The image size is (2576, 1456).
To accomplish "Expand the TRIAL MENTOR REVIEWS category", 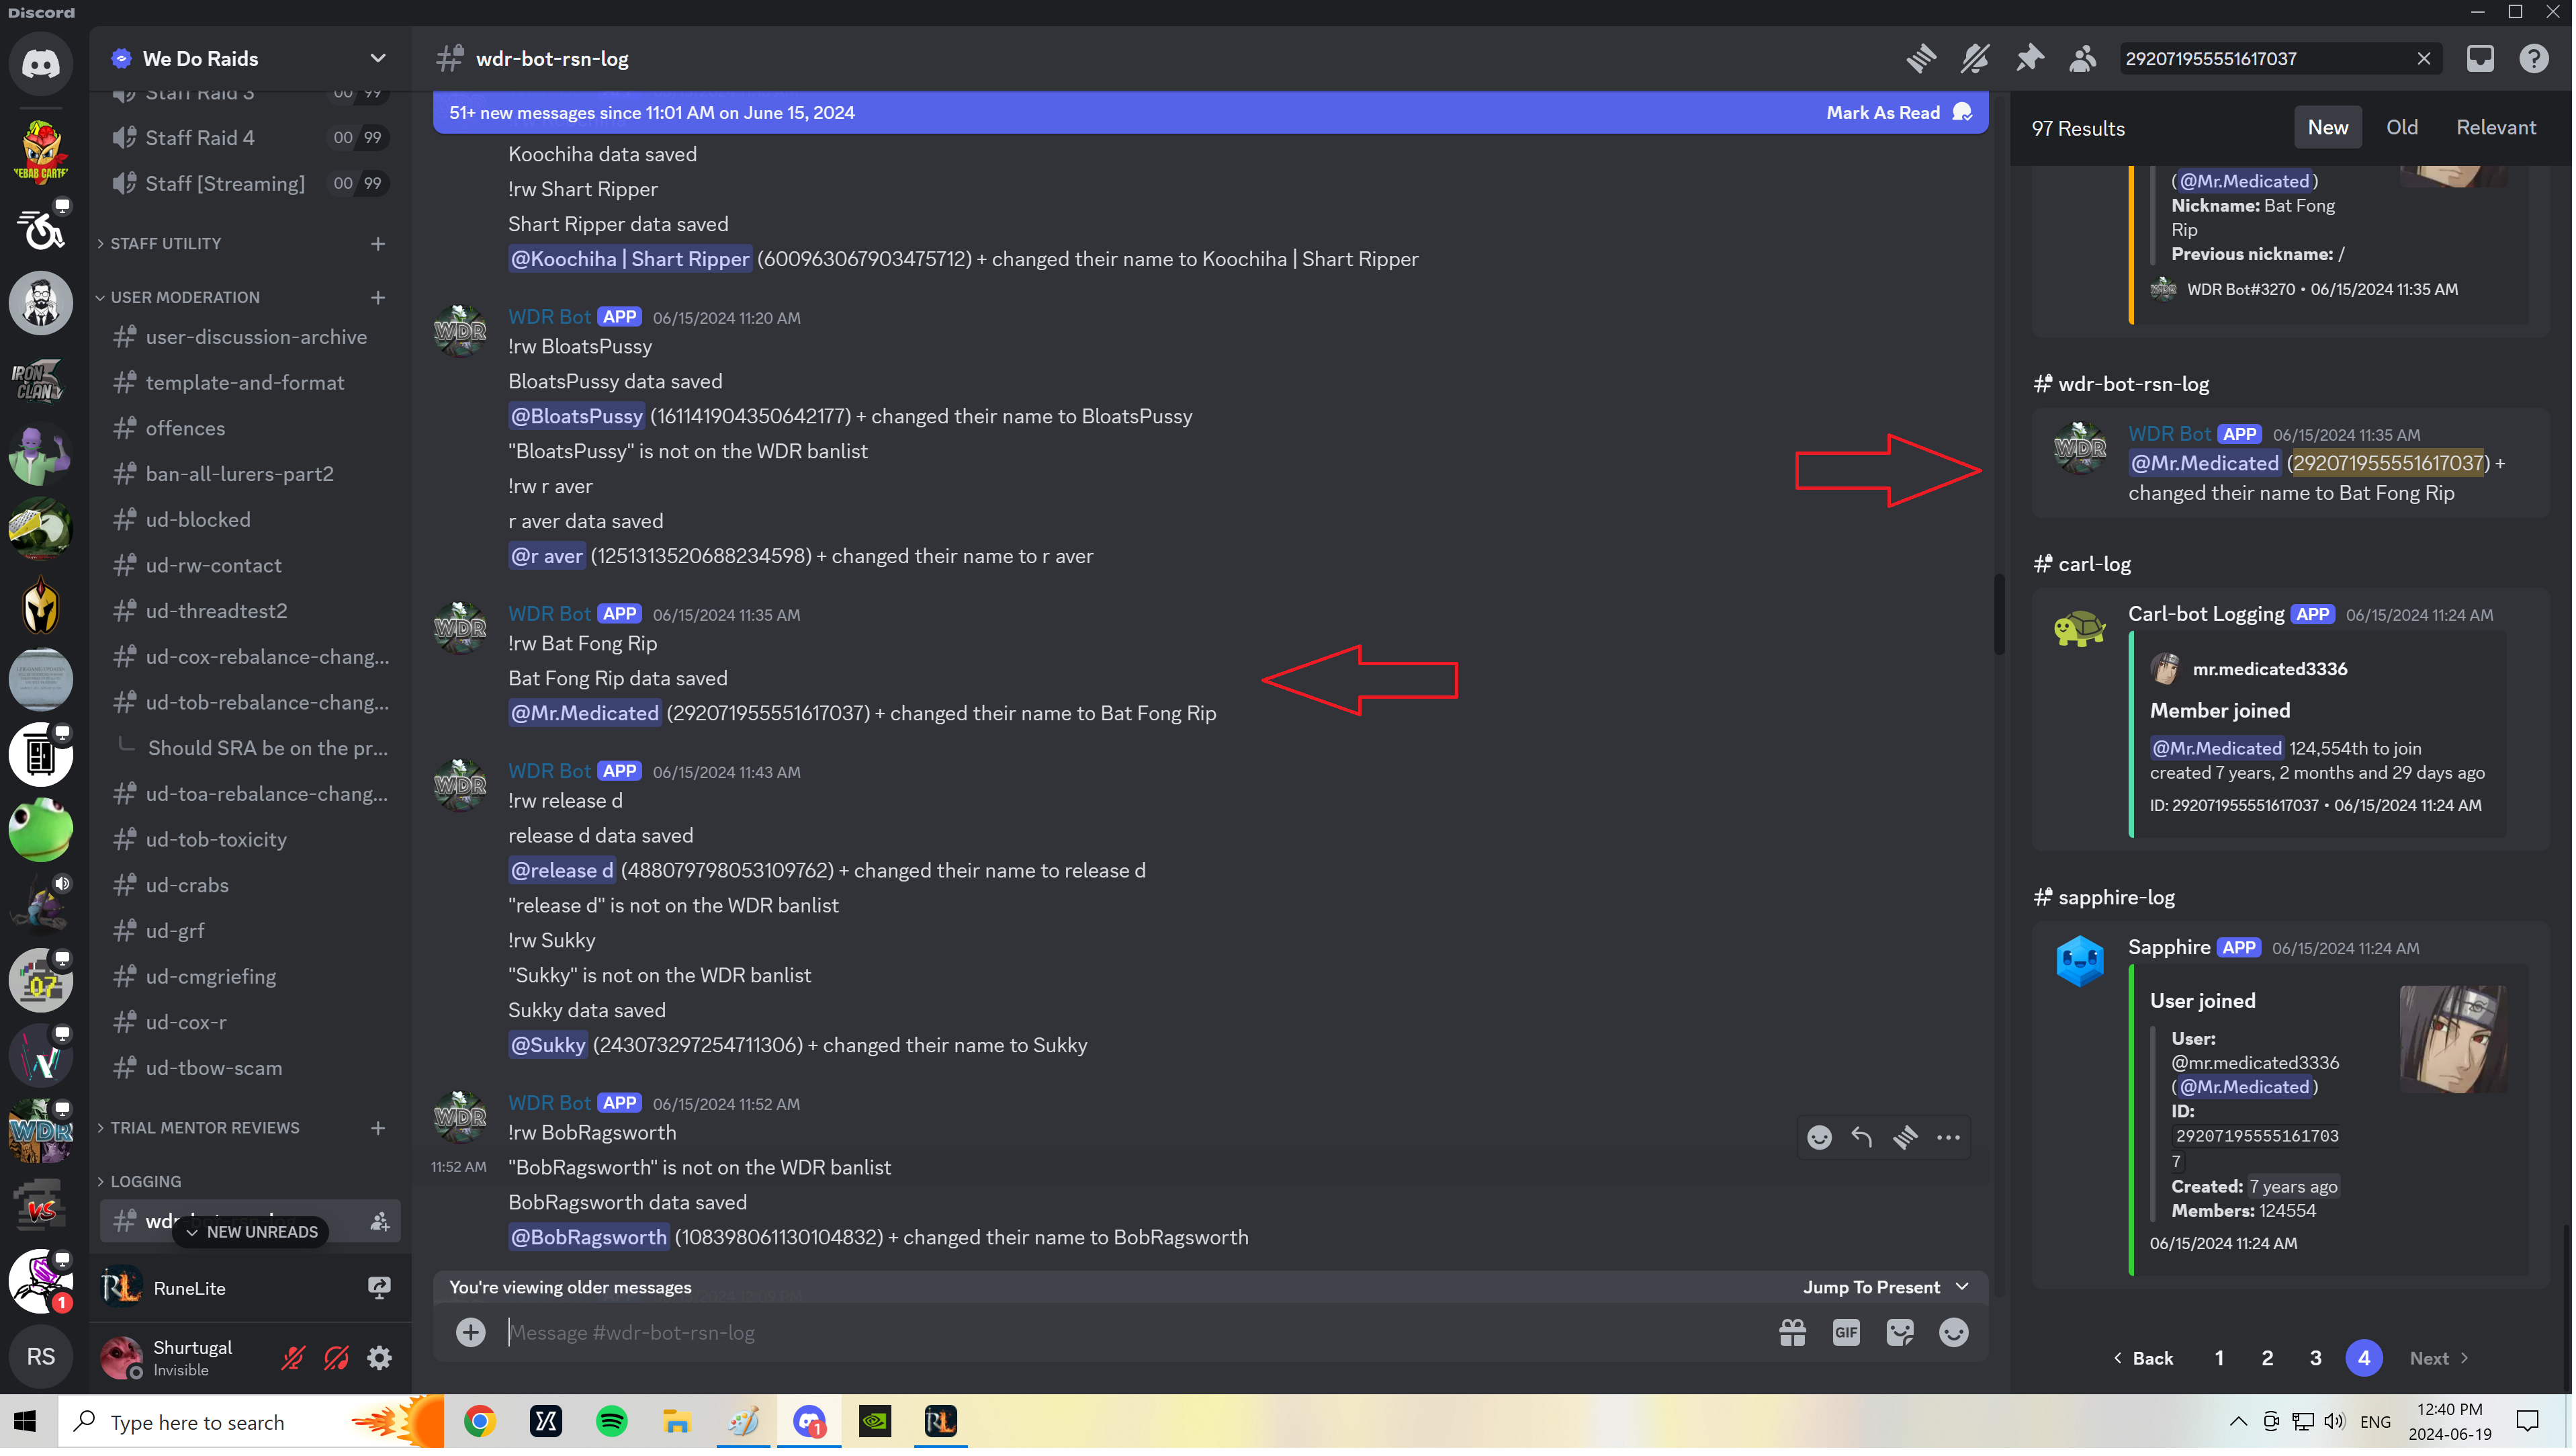I will pyautogui.click(x=200, y=1125).
